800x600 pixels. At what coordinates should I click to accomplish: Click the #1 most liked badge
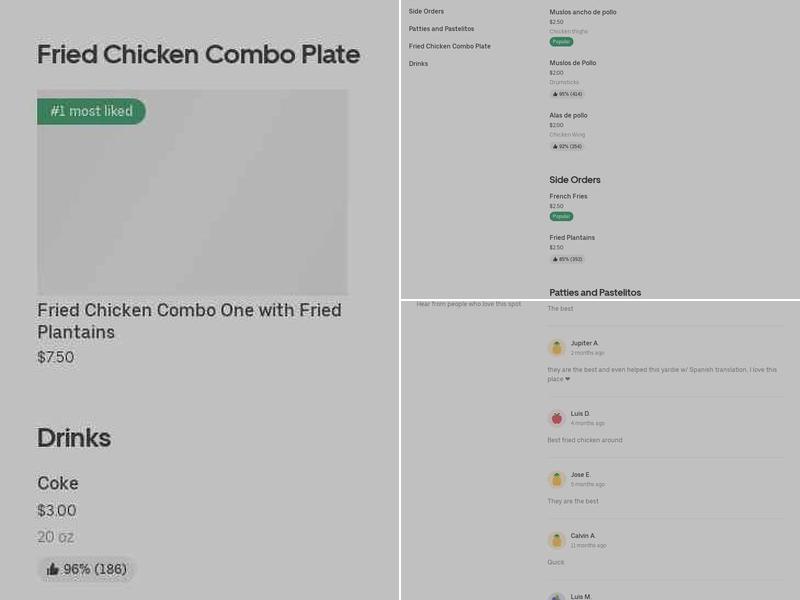(x=91, y=111)
